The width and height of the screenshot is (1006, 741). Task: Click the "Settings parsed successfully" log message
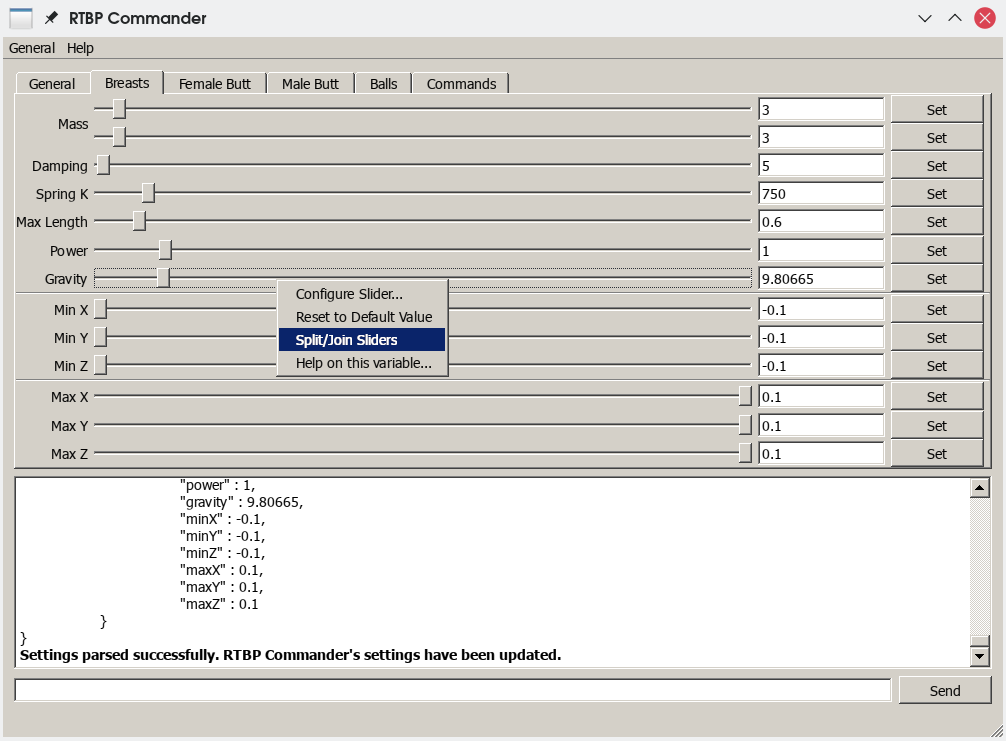point(291,655)
